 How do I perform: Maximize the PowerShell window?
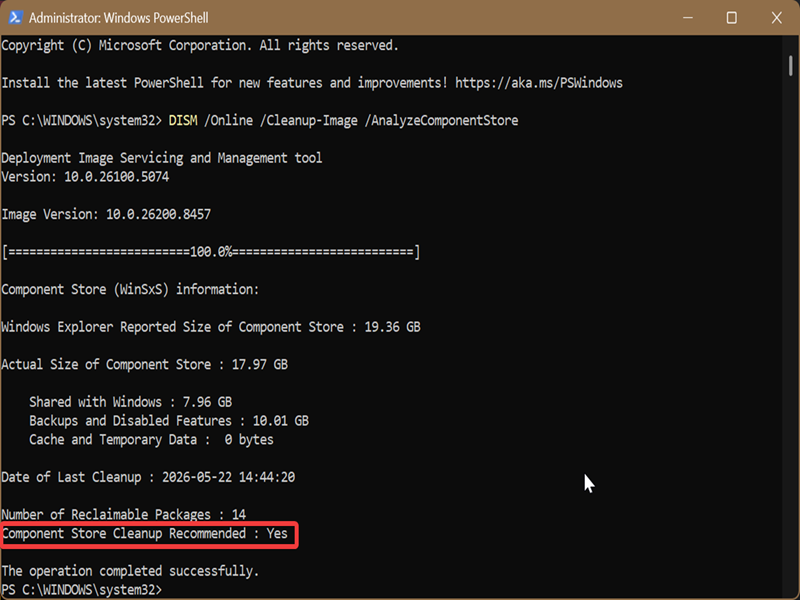[x=732, y=18]
